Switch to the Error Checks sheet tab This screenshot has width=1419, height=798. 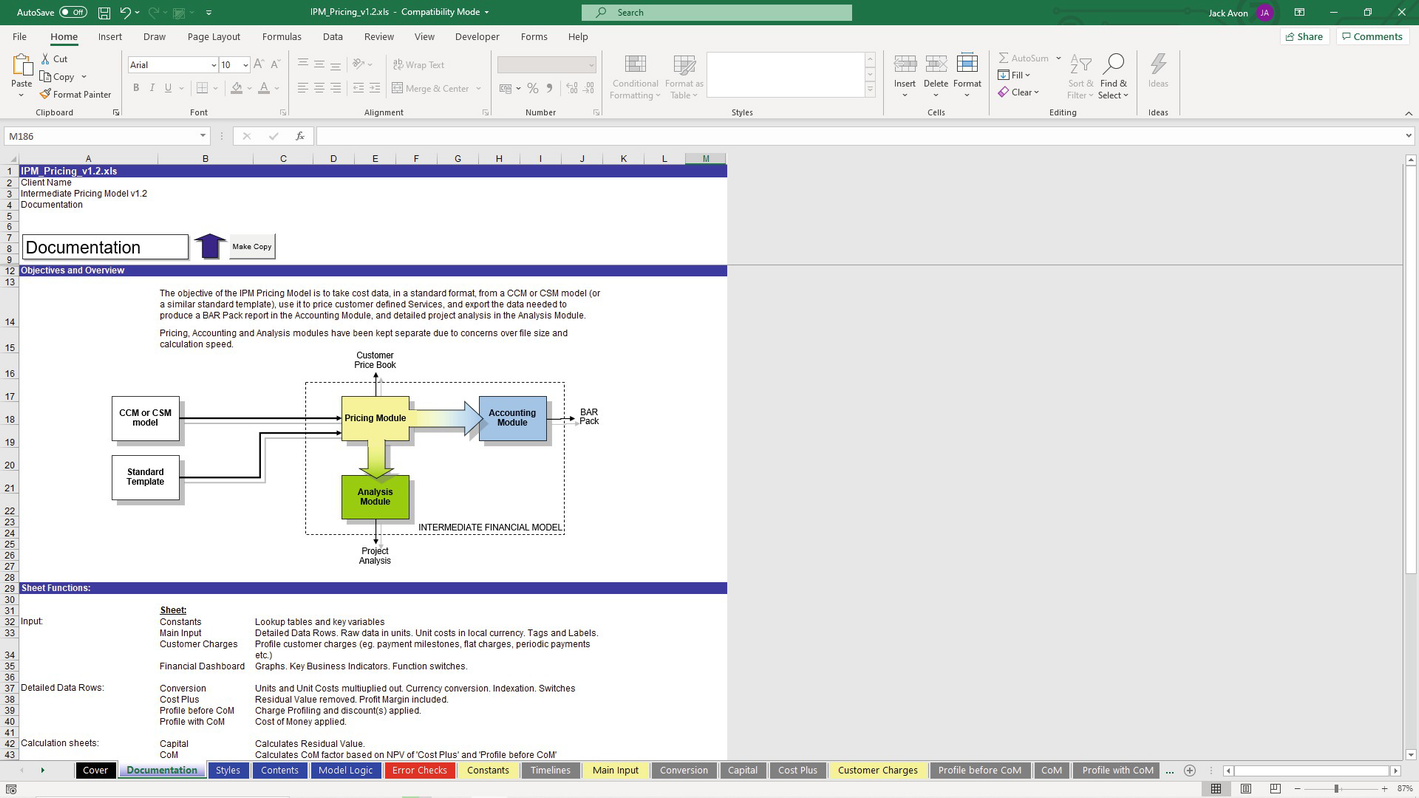tap(419, 770)
